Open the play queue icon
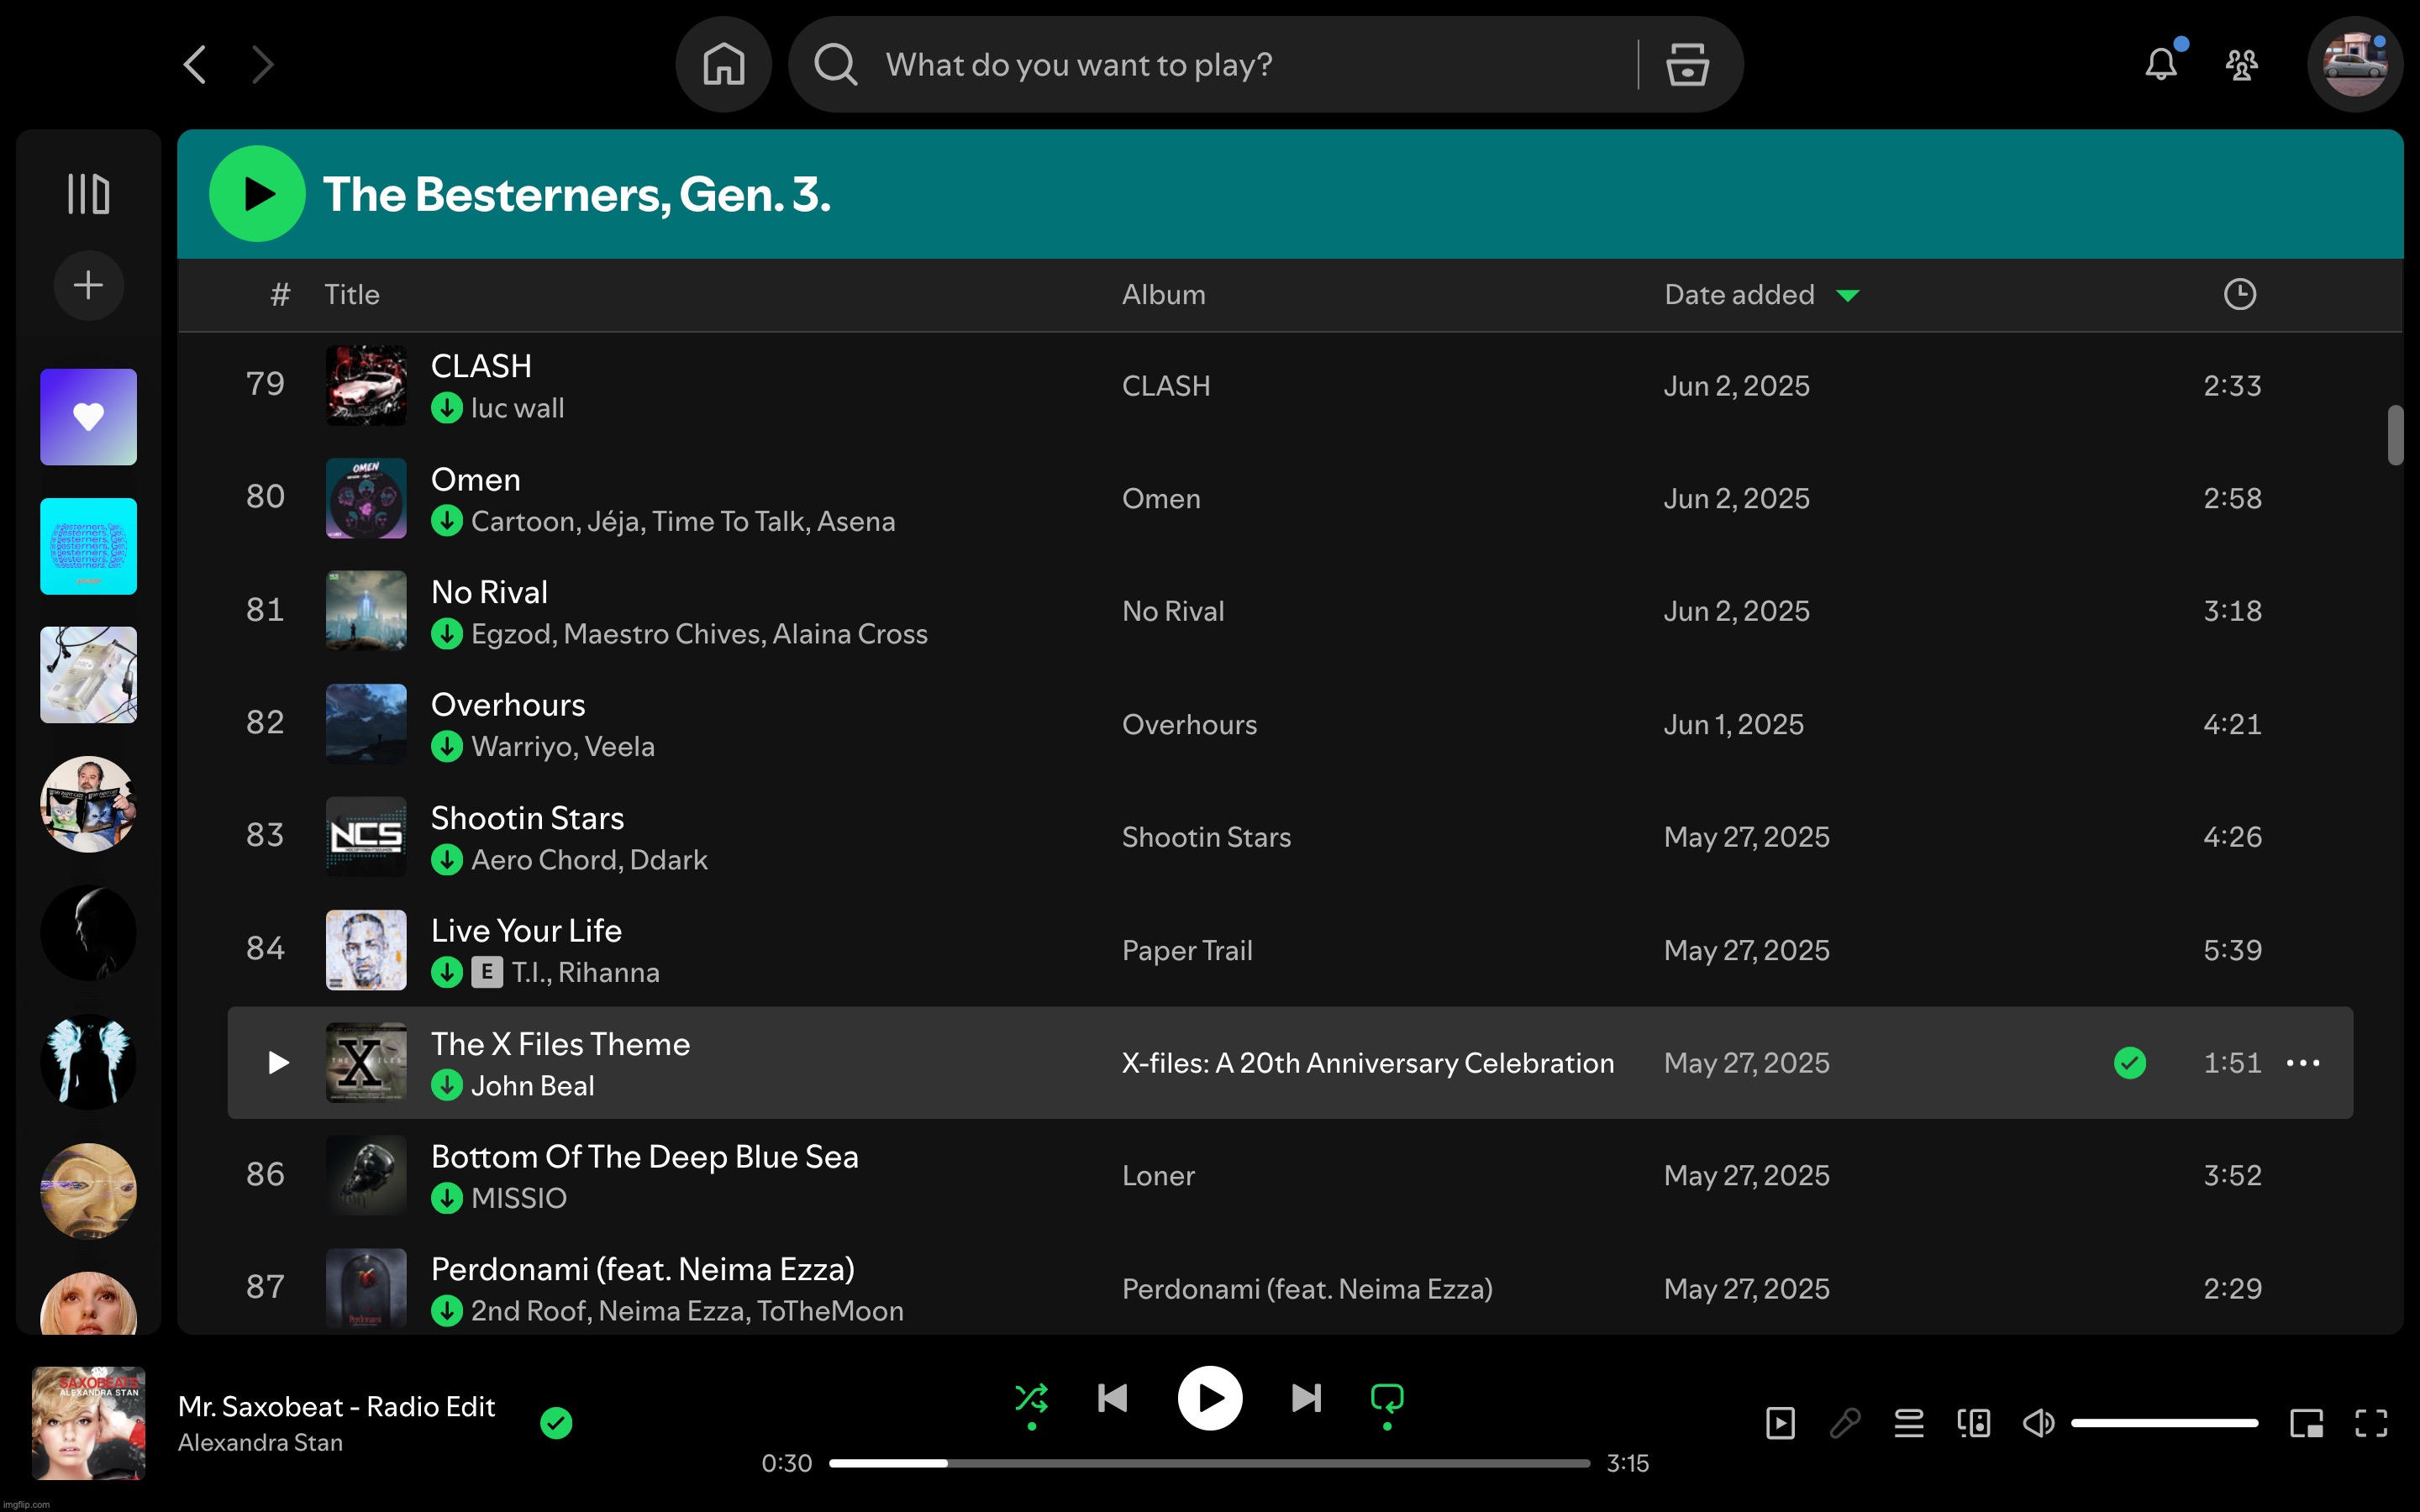 (1909, 1423)
